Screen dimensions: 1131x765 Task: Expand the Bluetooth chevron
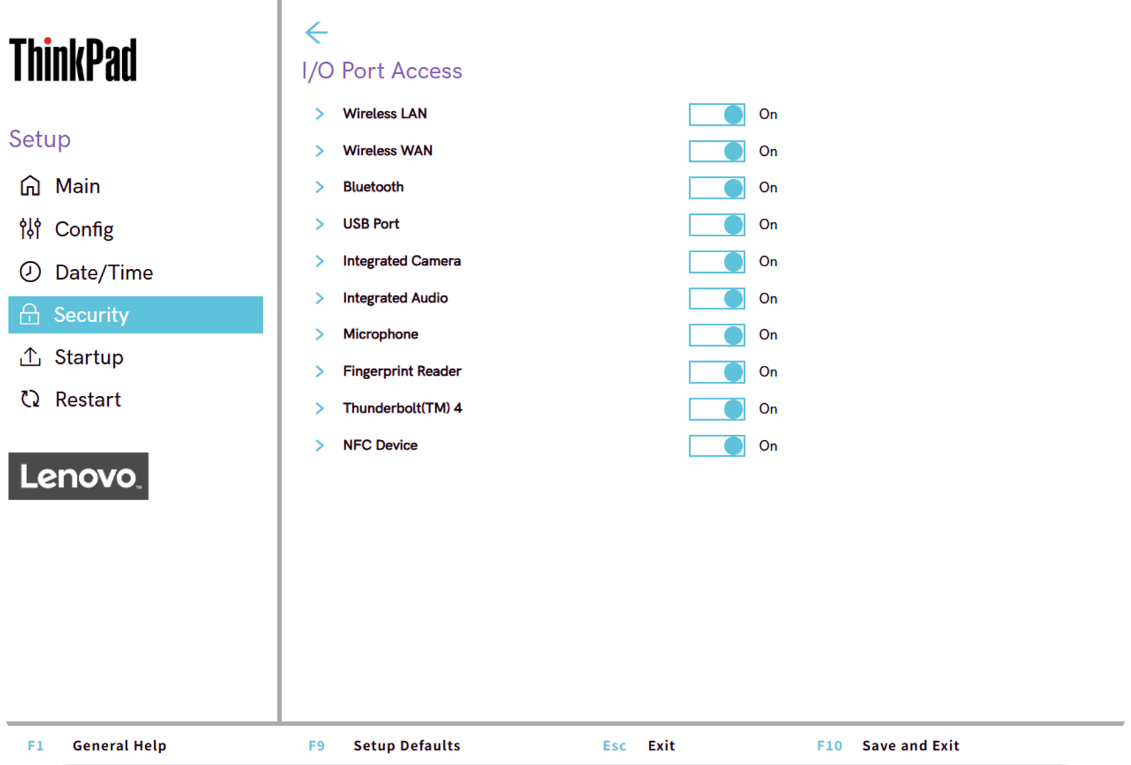click(320, 187)
